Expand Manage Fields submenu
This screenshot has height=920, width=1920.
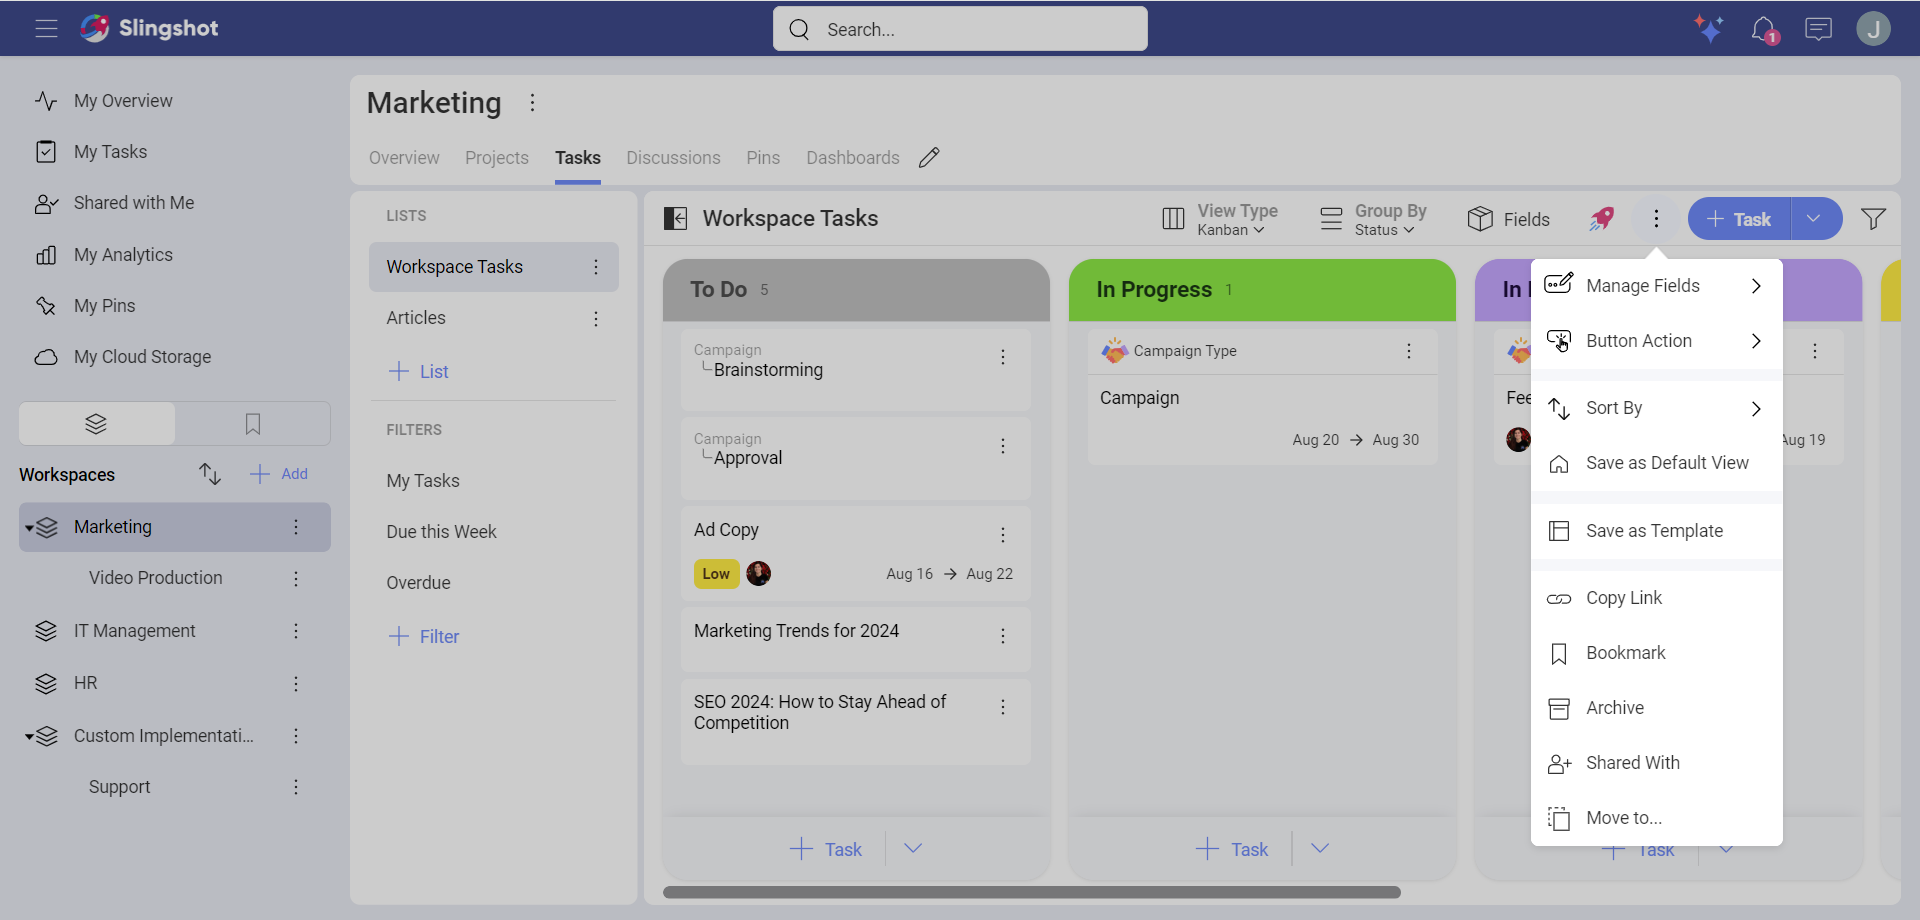[1657, 286]
